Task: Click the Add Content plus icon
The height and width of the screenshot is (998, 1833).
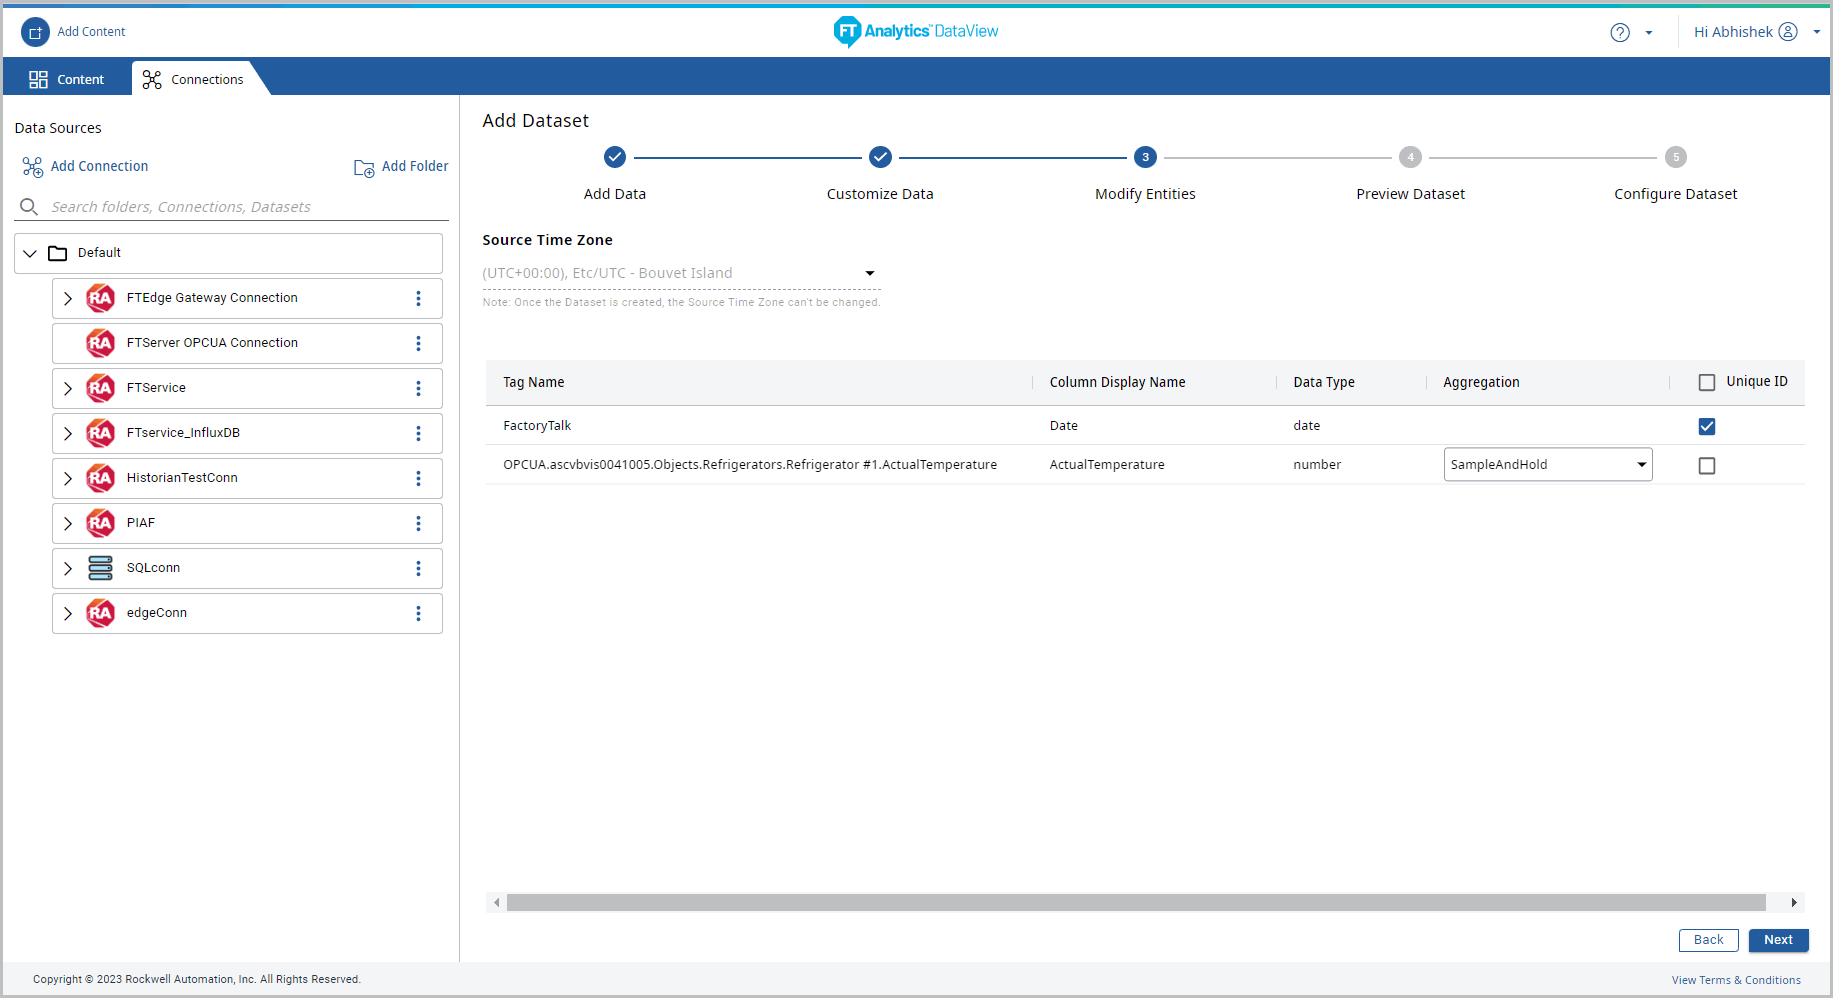Action: click(x=35, y=32)
